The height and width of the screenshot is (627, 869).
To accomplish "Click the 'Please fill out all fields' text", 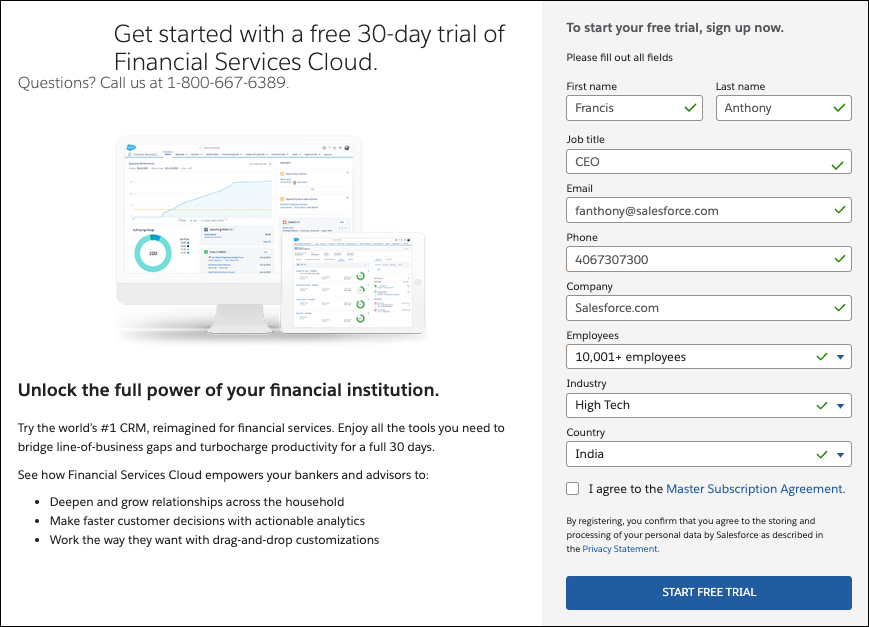I will (620, 58).
